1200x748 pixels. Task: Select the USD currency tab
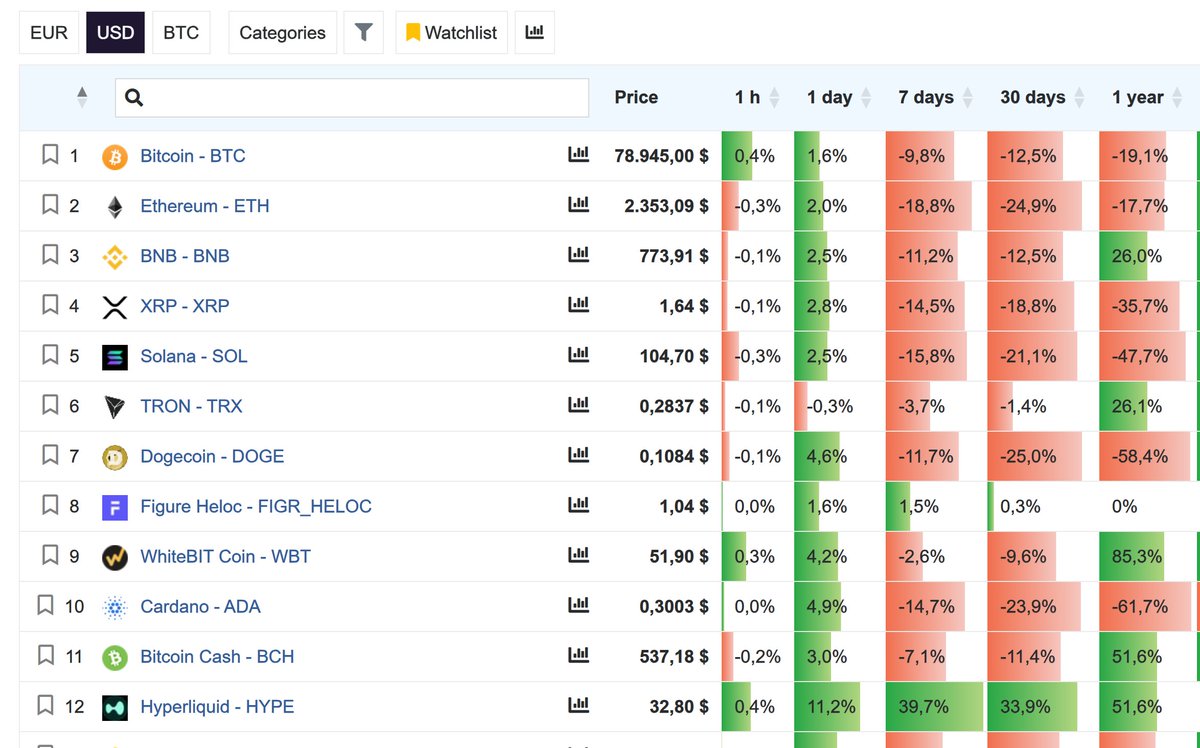point(116,32)
